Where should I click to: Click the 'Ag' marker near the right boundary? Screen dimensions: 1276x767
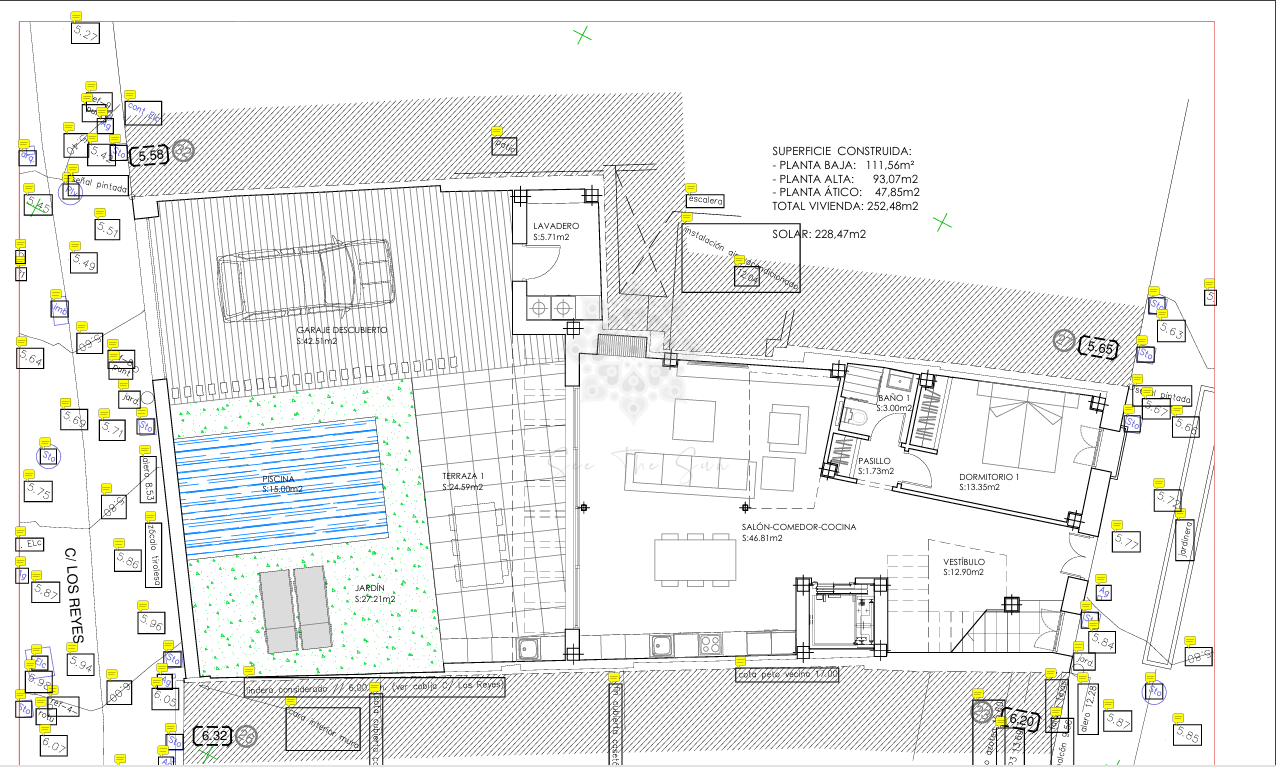[1104, 592]
